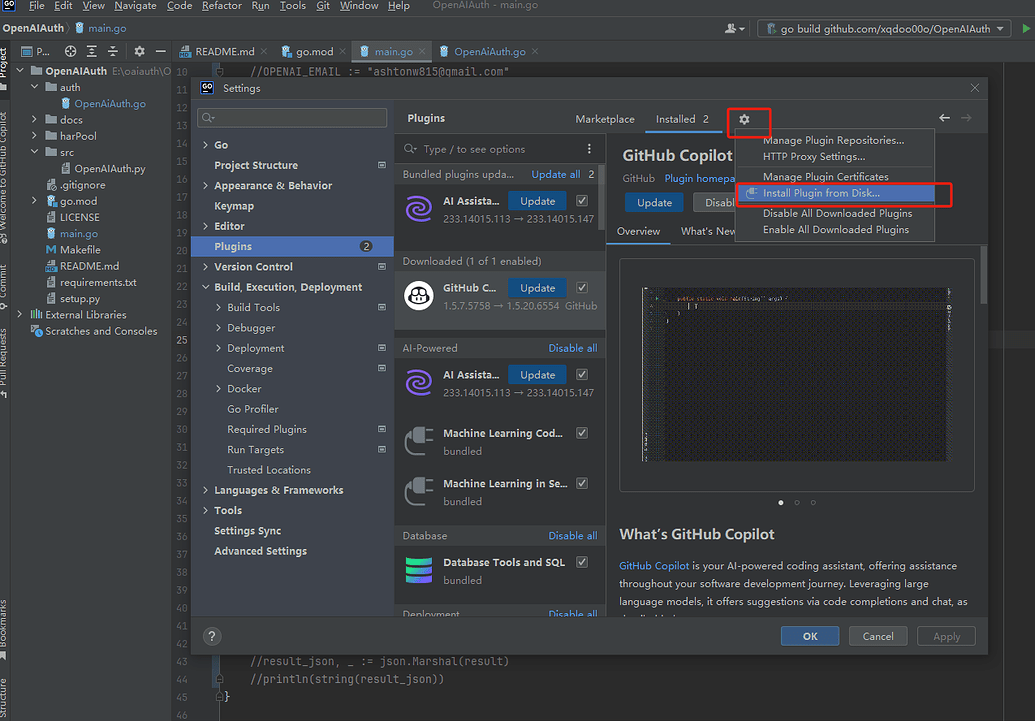Click the Select Opened File target icon
The image size is (1035, 721).
[x=71, y=52]
